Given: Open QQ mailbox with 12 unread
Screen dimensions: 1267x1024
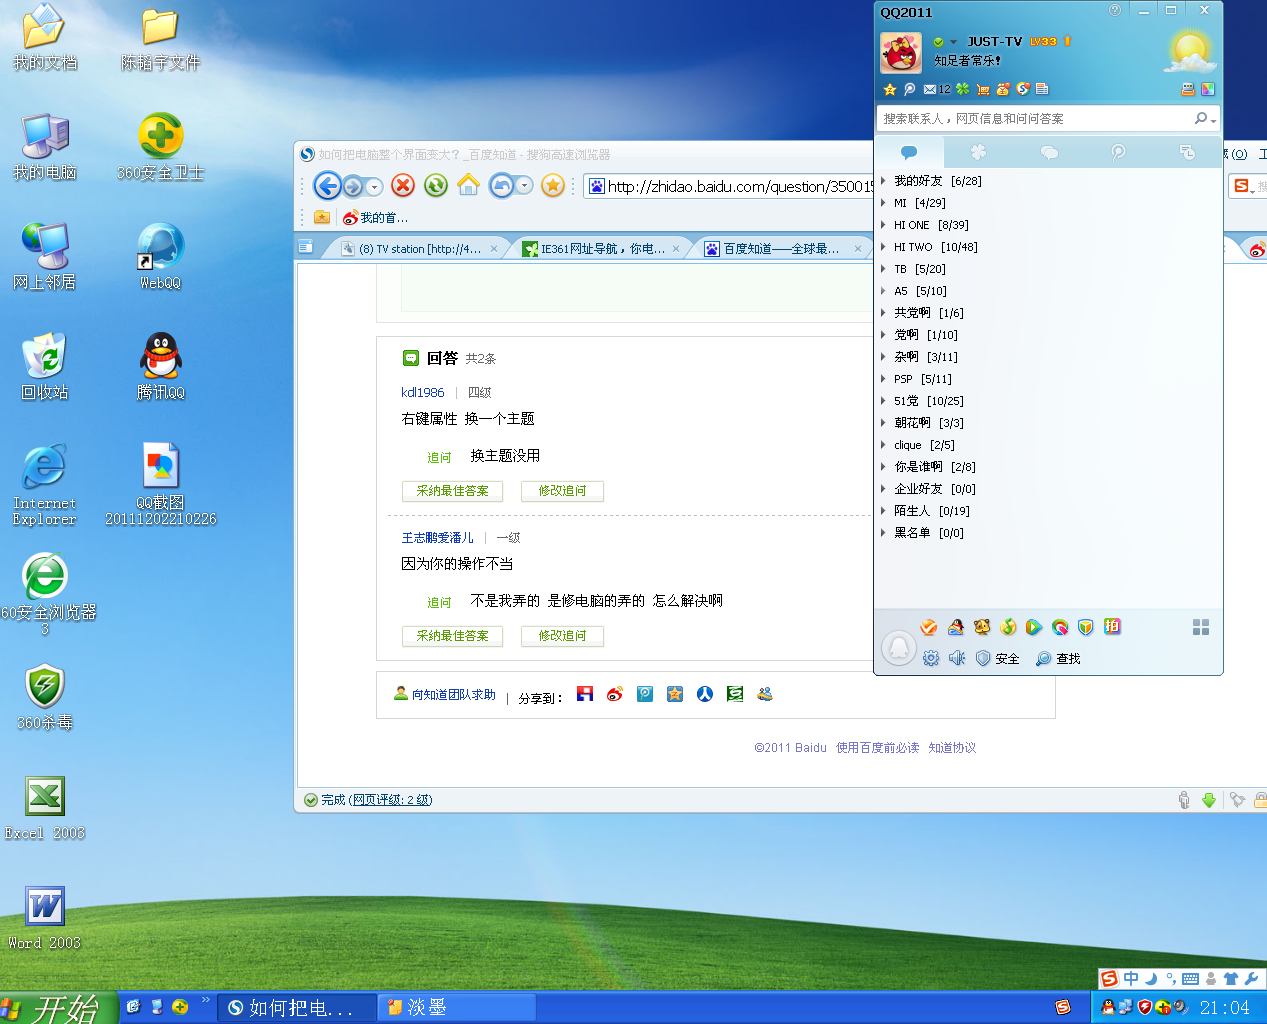Looking at the screenshot, I should (x=937, y=89).
